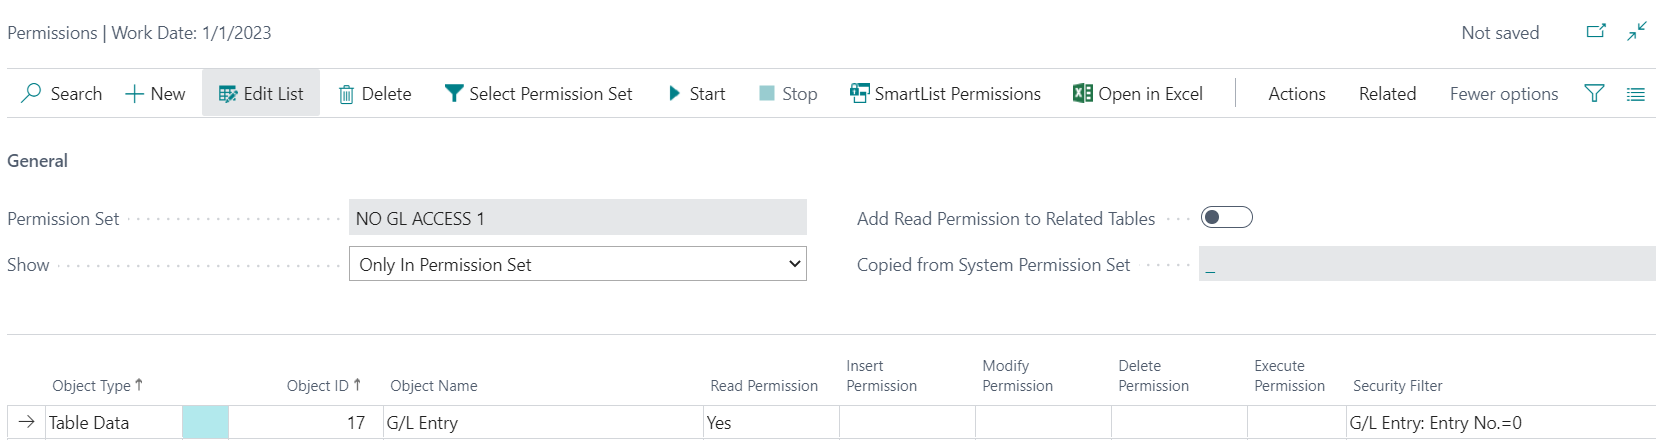Click the Delete trash can icon
1656x440 pixels.
[346, 94]
